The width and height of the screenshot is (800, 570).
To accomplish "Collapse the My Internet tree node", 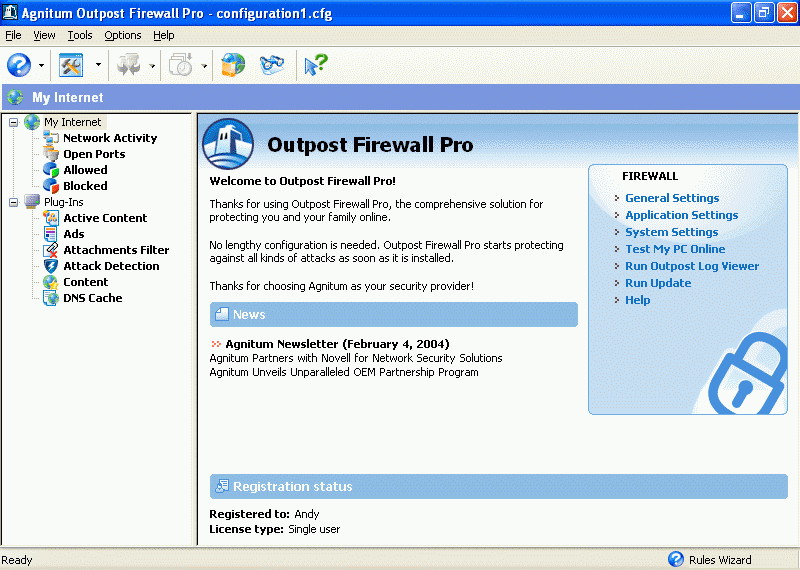I will (14, 122).
